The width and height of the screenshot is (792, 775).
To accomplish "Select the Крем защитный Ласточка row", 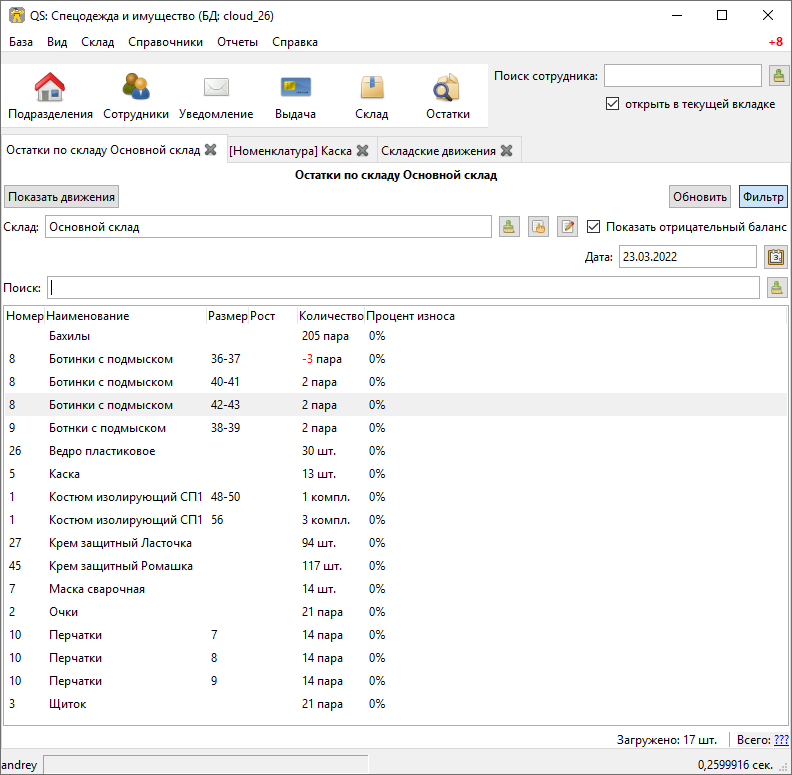I will (395, 543).
